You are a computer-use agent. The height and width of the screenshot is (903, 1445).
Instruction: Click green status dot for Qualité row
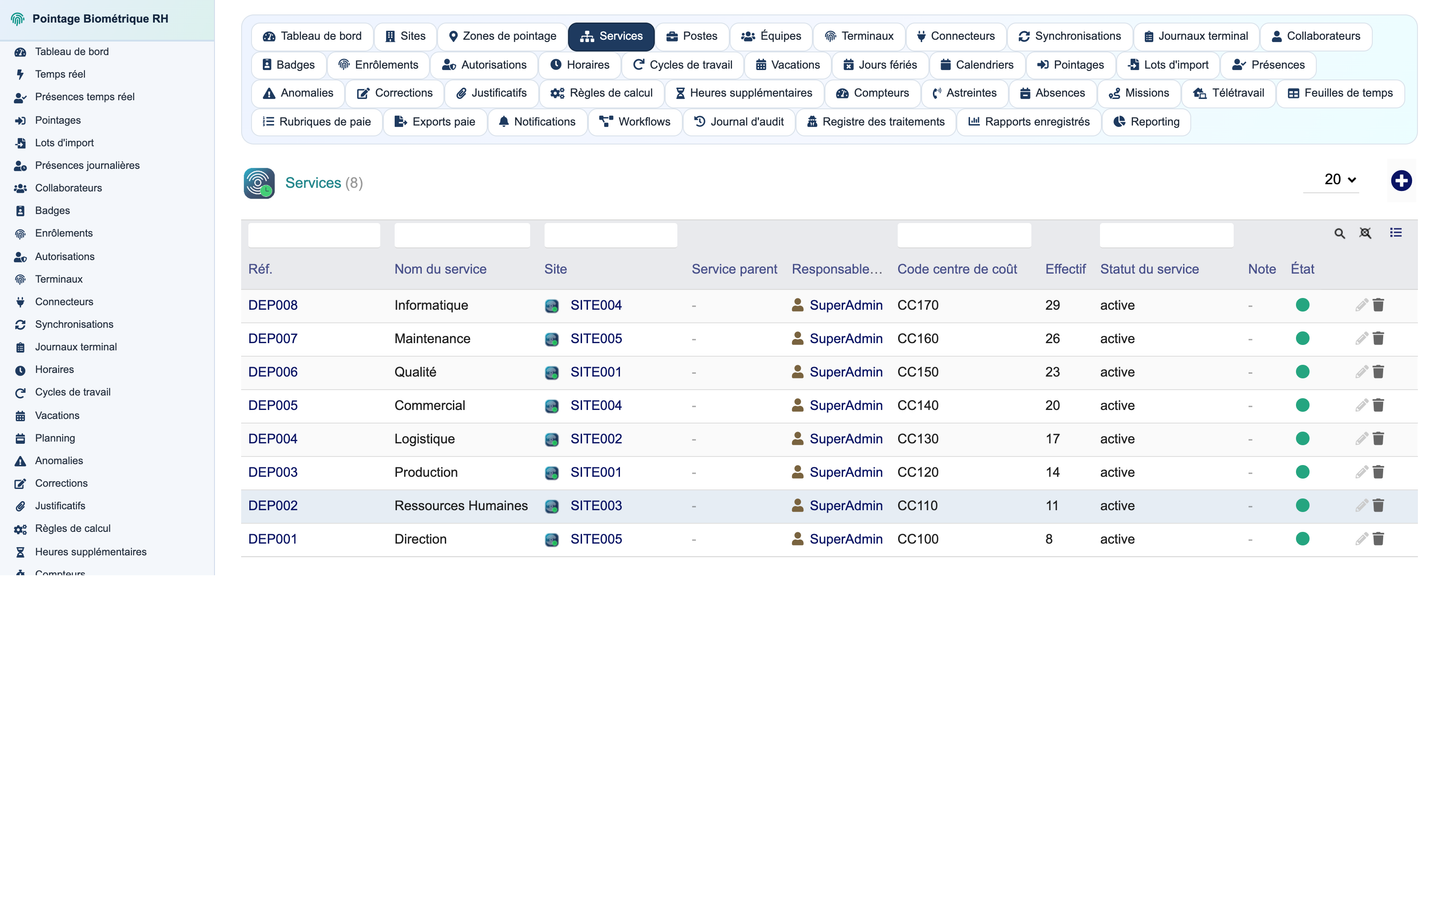(1302, 372)
